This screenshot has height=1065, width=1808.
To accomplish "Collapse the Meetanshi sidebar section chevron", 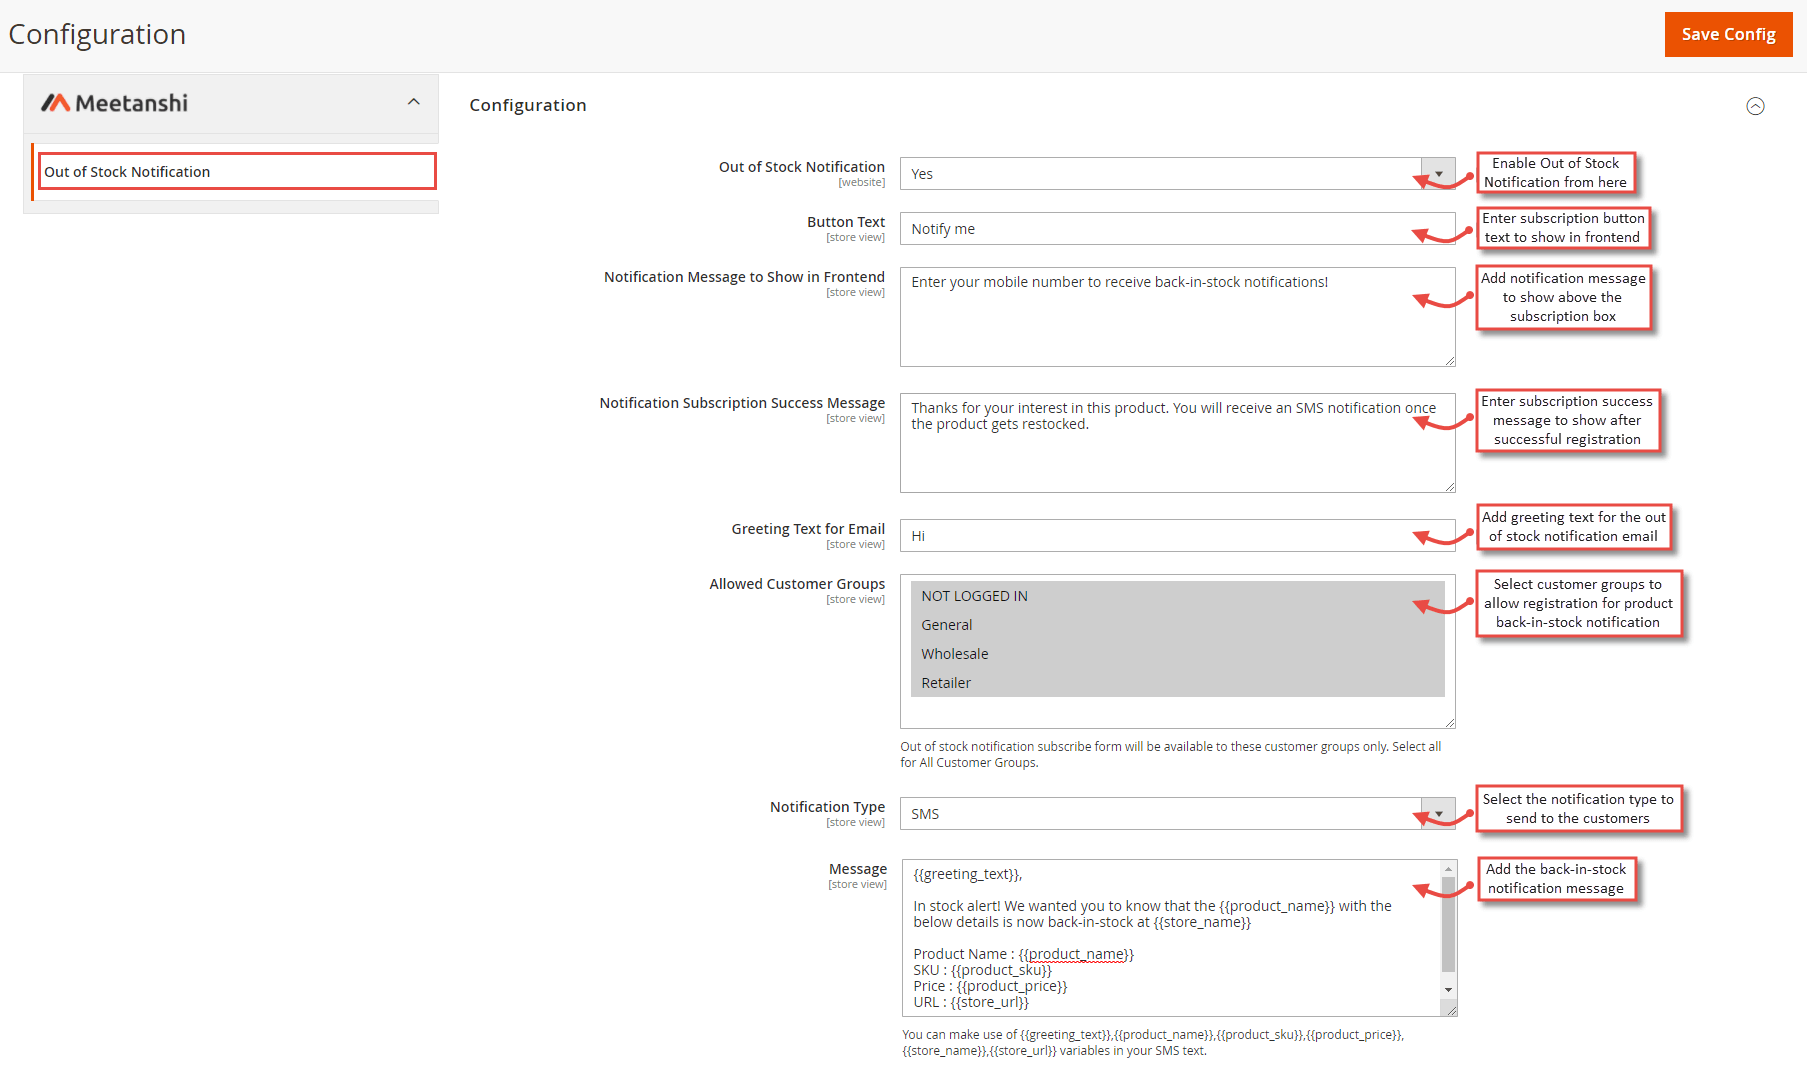I will pos(414,102).
